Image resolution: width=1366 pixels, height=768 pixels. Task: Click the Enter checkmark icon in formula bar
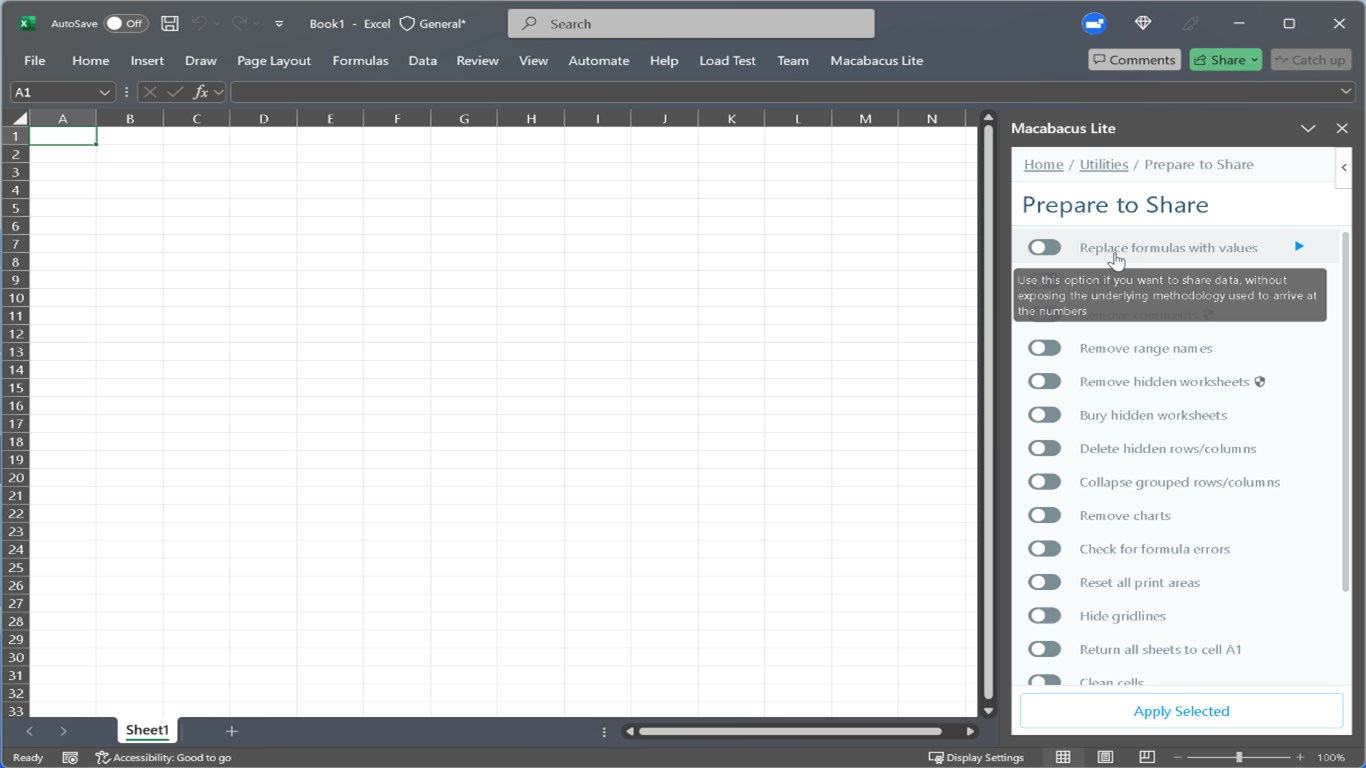pyautogui.click(x=175, y=92)
